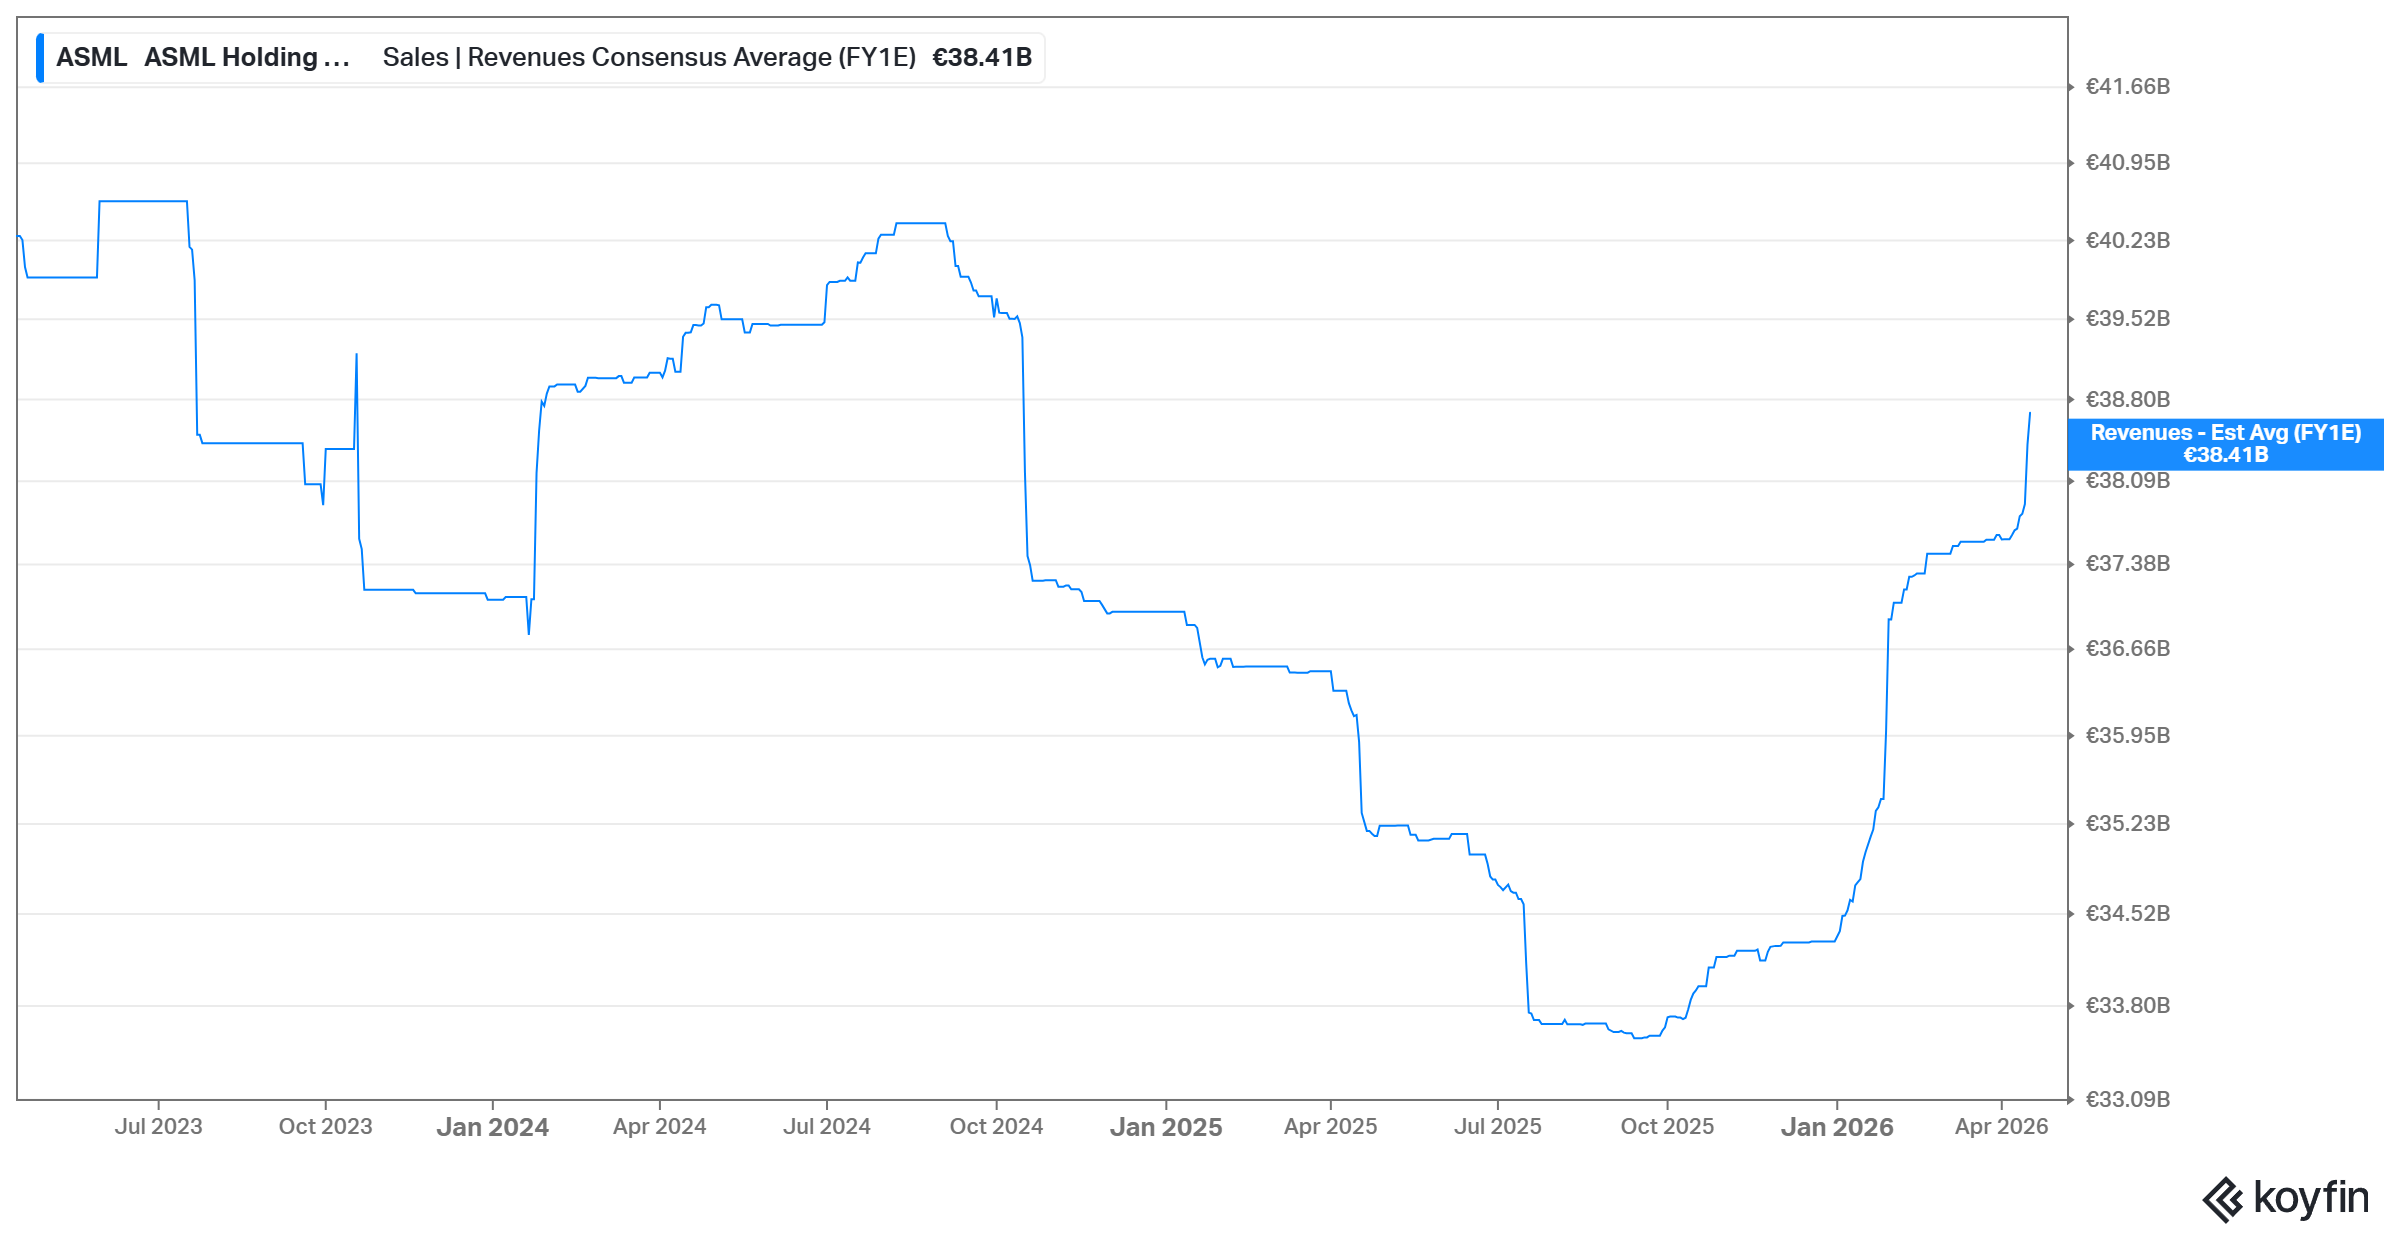Toggle visibility of the Sales consensus line
The height and width of the screenshot is (1240, 2400).
click(x=648, y=57)
